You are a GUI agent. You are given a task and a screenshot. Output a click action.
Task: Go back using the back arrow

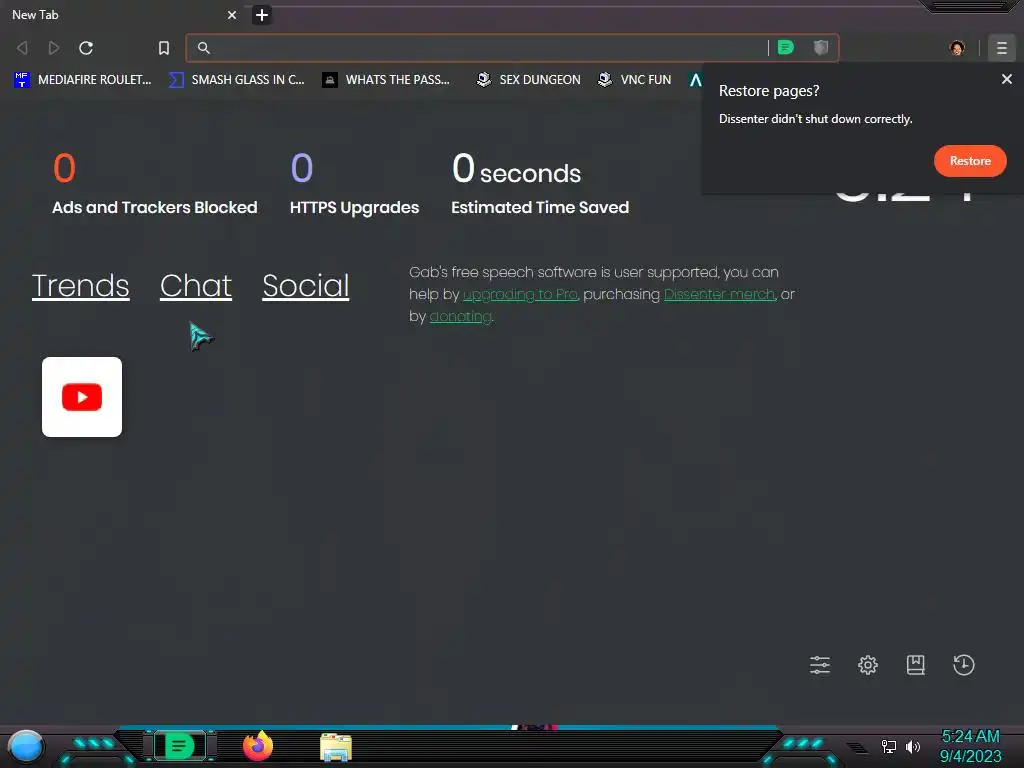22,48
